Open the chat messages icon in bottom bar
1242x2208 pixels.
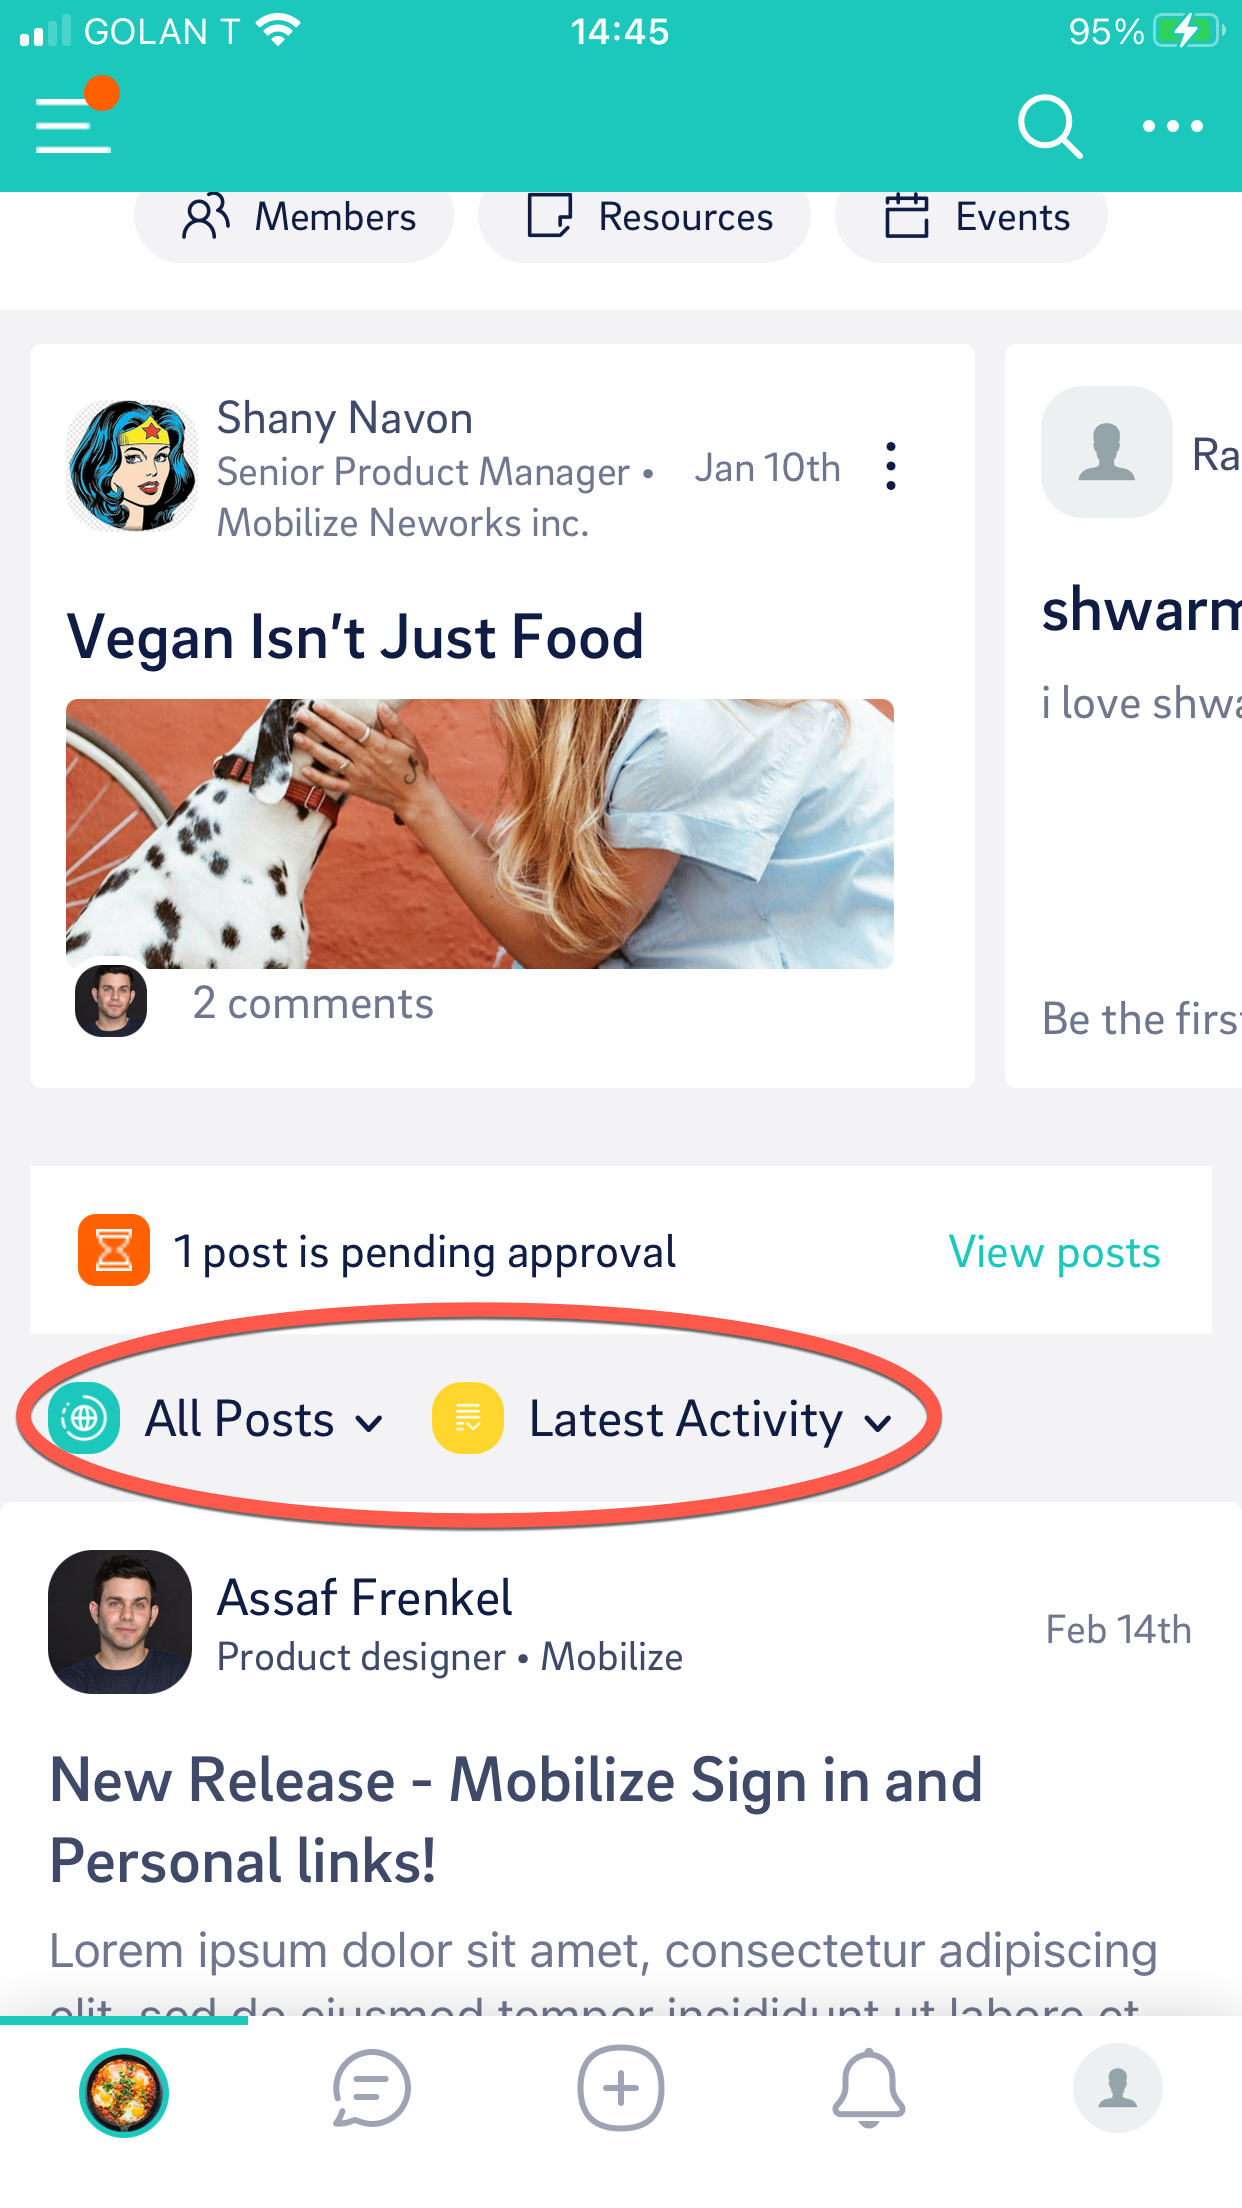pos(371,2089)
